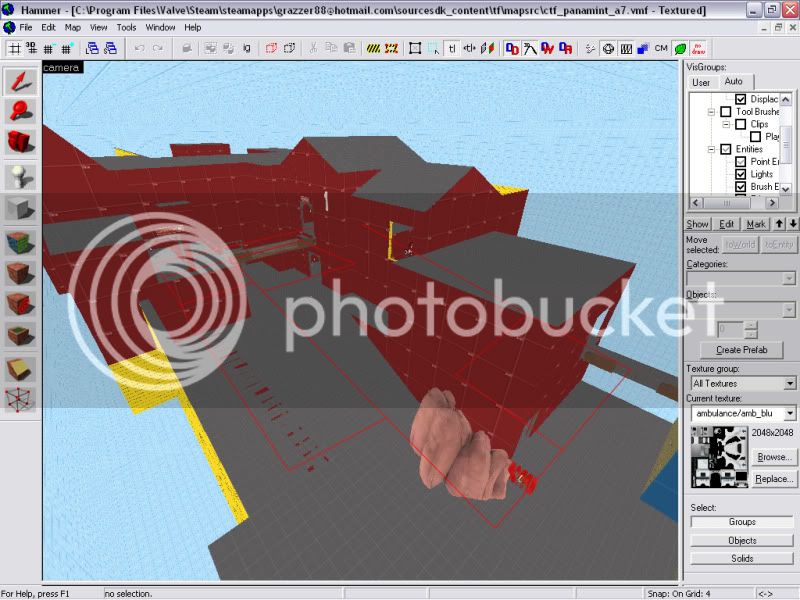The height and width of the screenshot is (600, 800).
Task: Click the Group selection icon
Action: 210,48
